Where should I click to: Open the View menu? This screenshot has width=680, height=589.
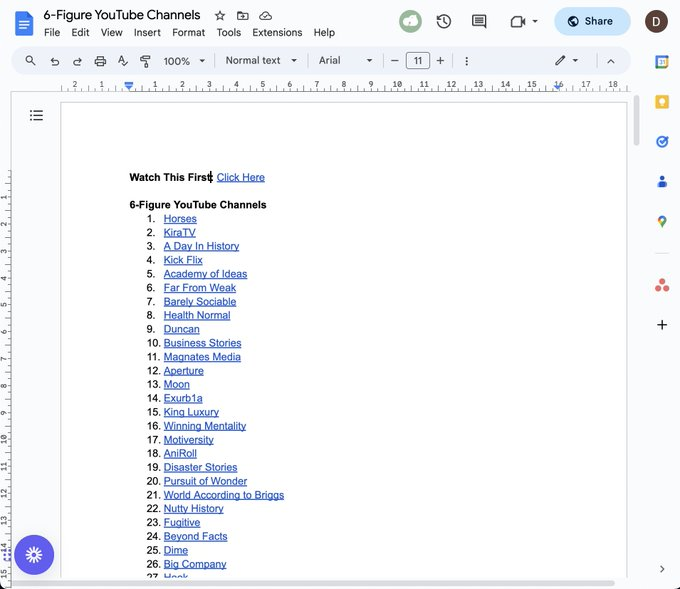point(111,33)
